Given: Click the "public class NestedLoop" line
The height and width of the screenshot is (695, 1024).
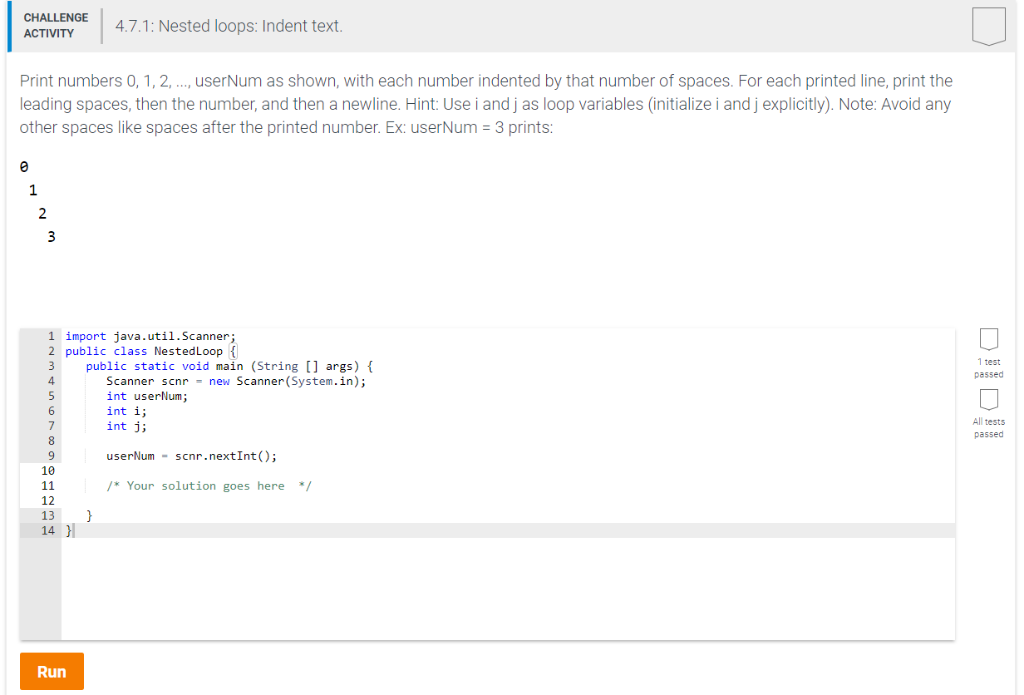Looking at the screenshot, I should (145, 350).
